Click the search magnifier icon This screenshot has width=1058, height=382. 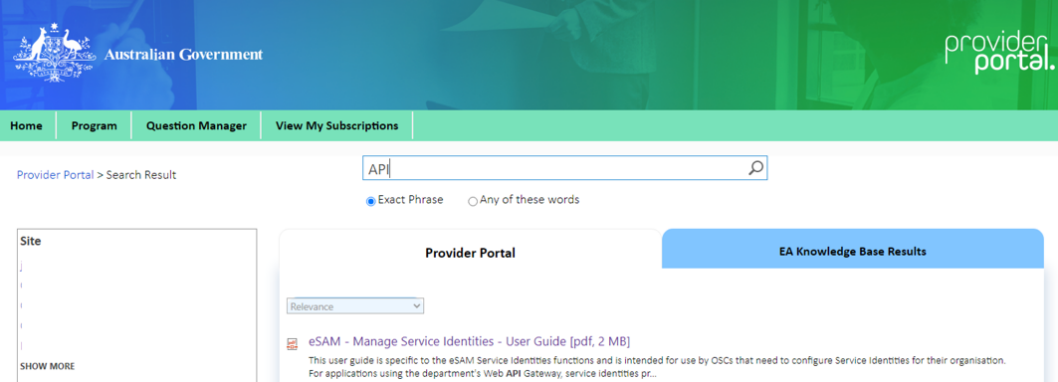point(756,168)
